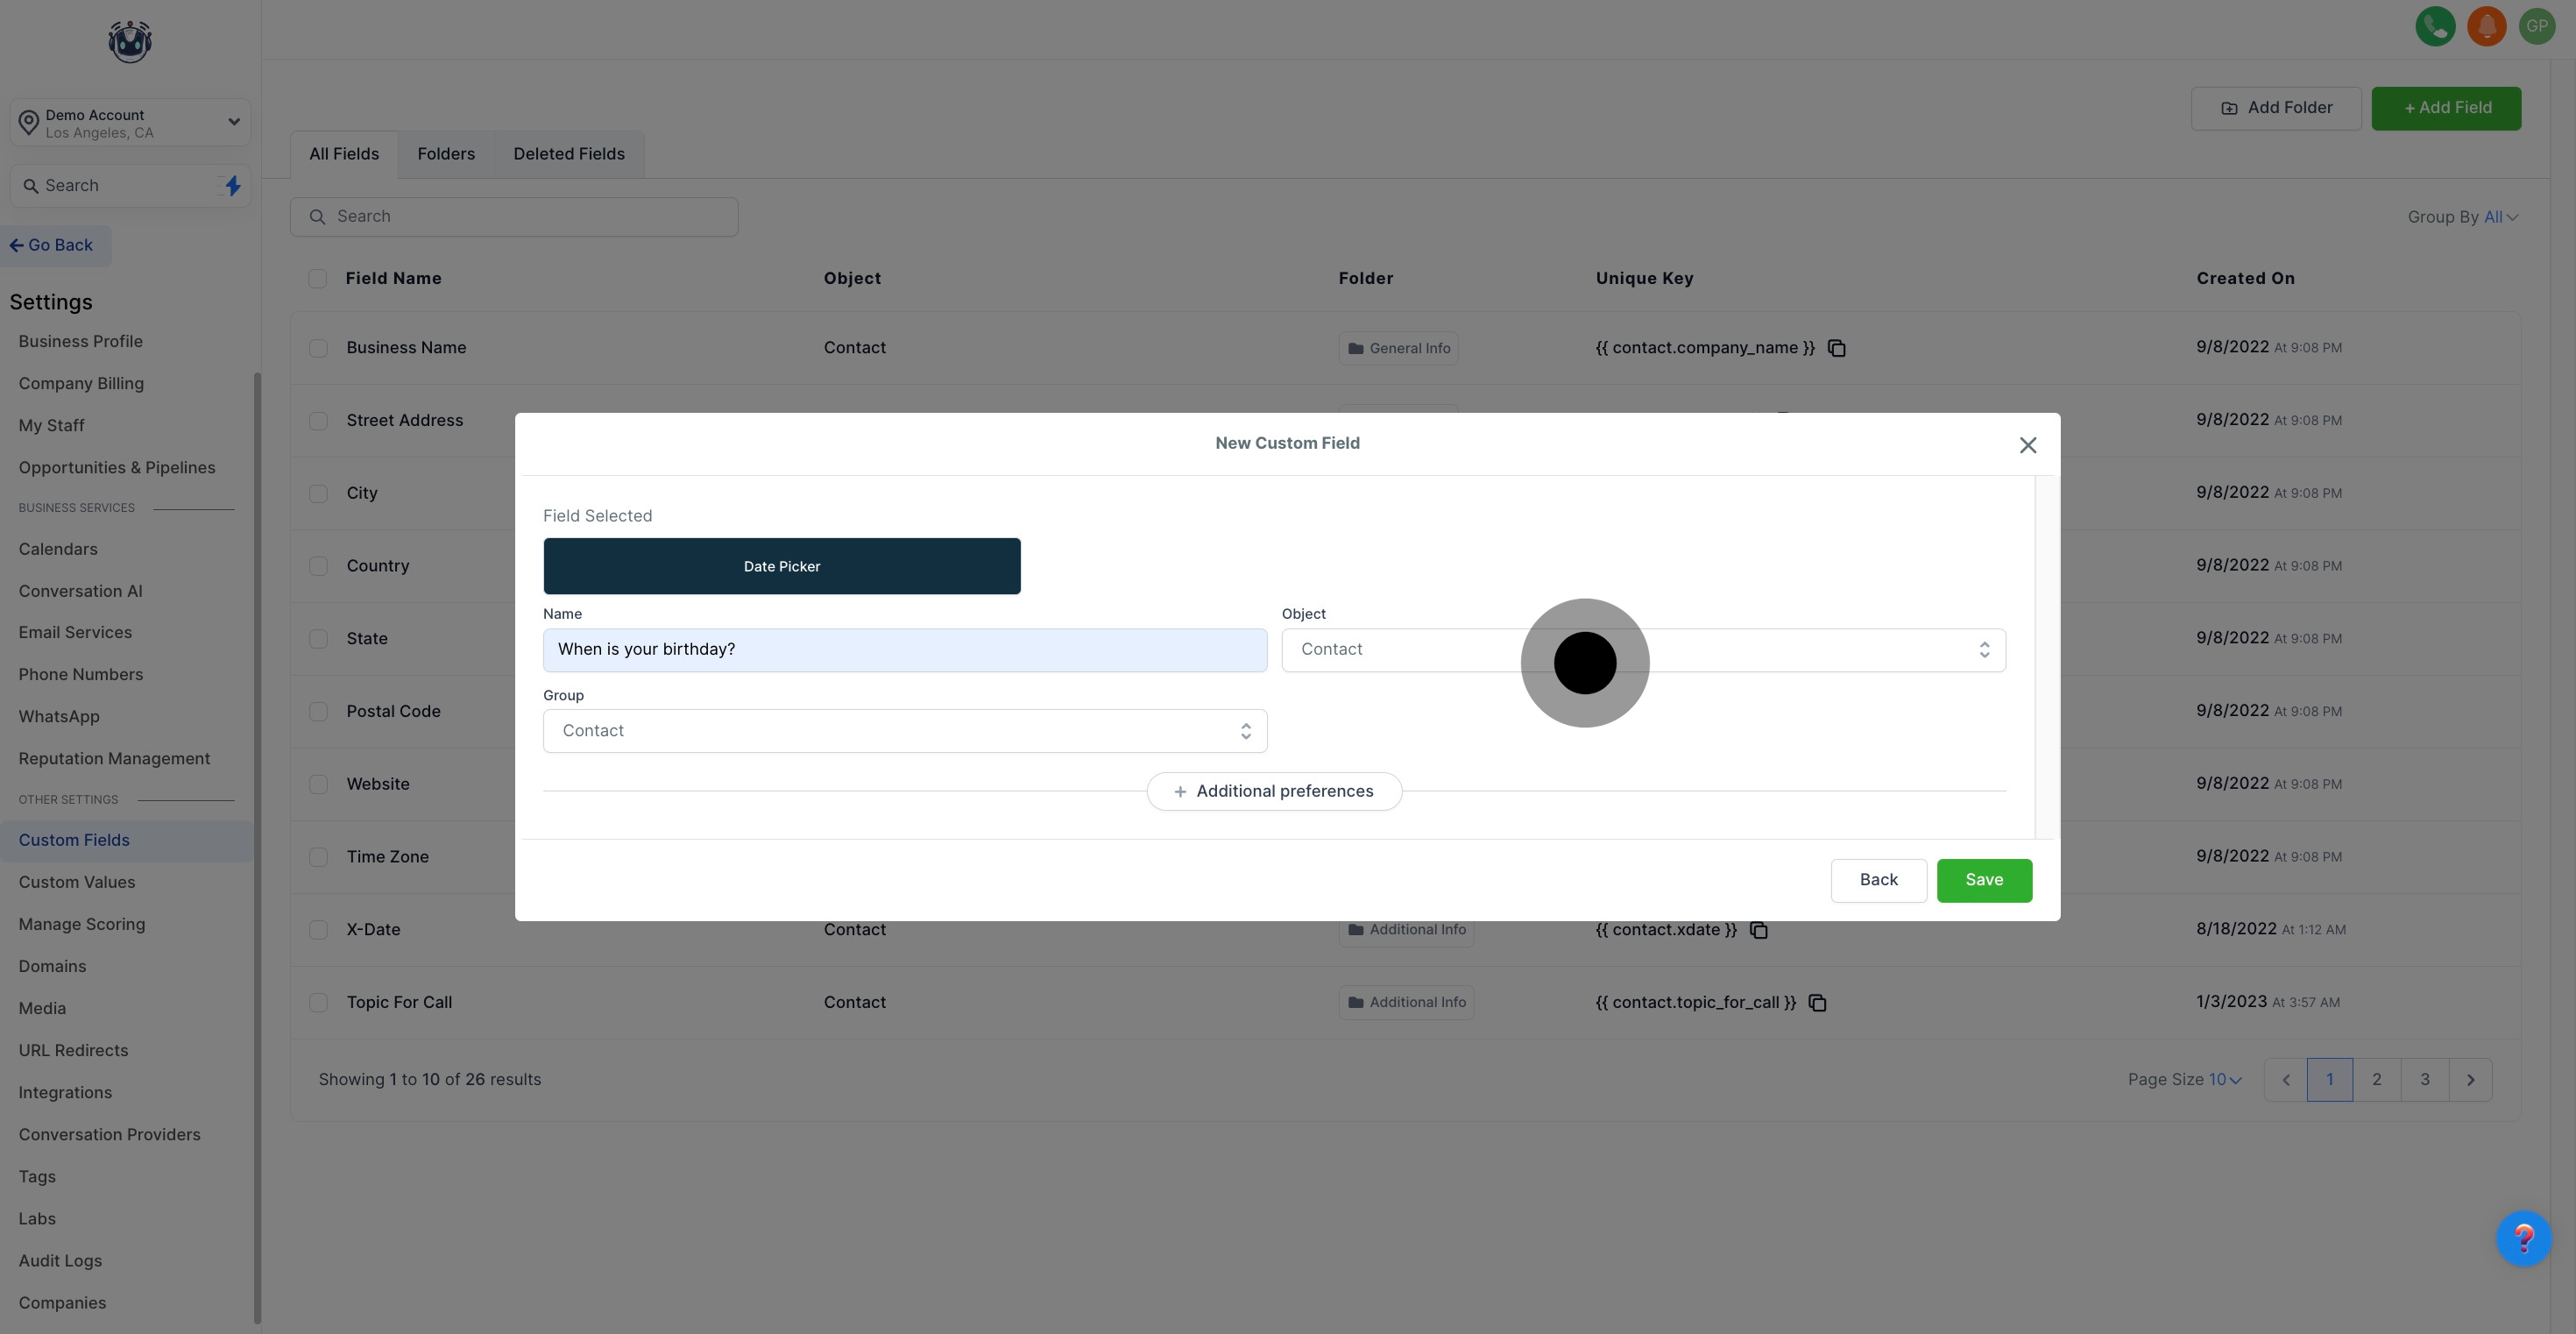
Task: Select all fields using the header checkbox
Action: pyautogui.click(x=318, y=278)
